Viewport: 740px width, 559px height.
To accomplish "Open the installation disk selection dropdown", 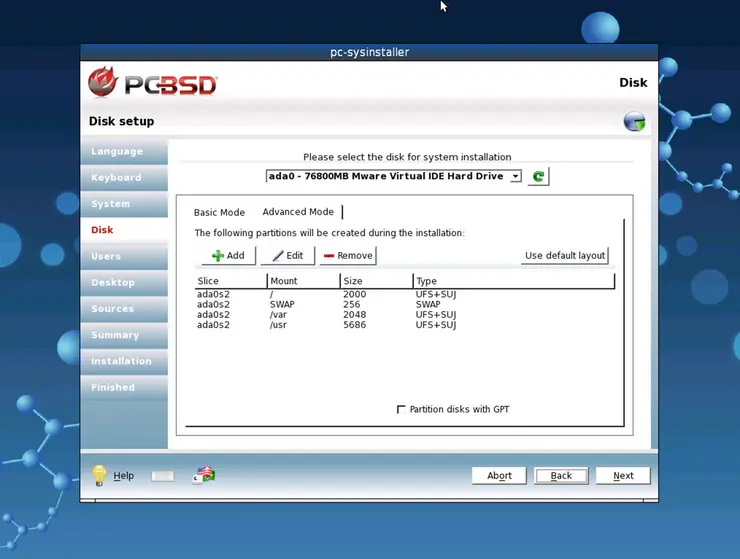I will tap(394, 176).
